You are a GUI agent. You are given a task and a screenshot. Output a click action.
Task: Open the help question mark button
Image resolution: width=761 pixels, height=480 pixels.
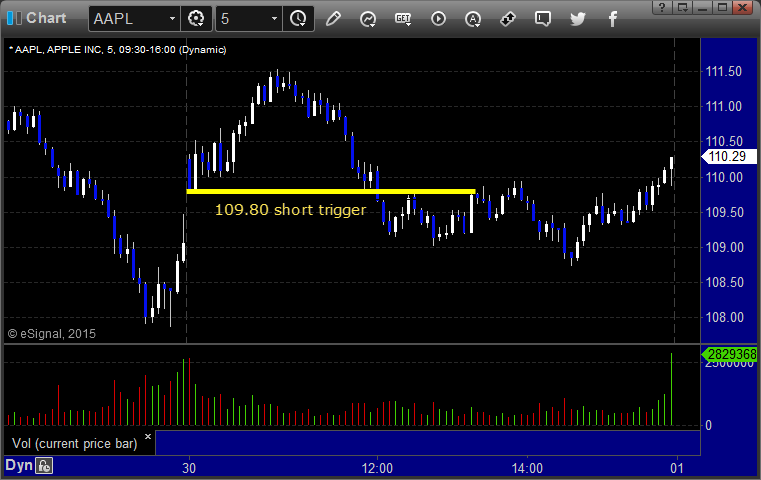coord(662,7)
